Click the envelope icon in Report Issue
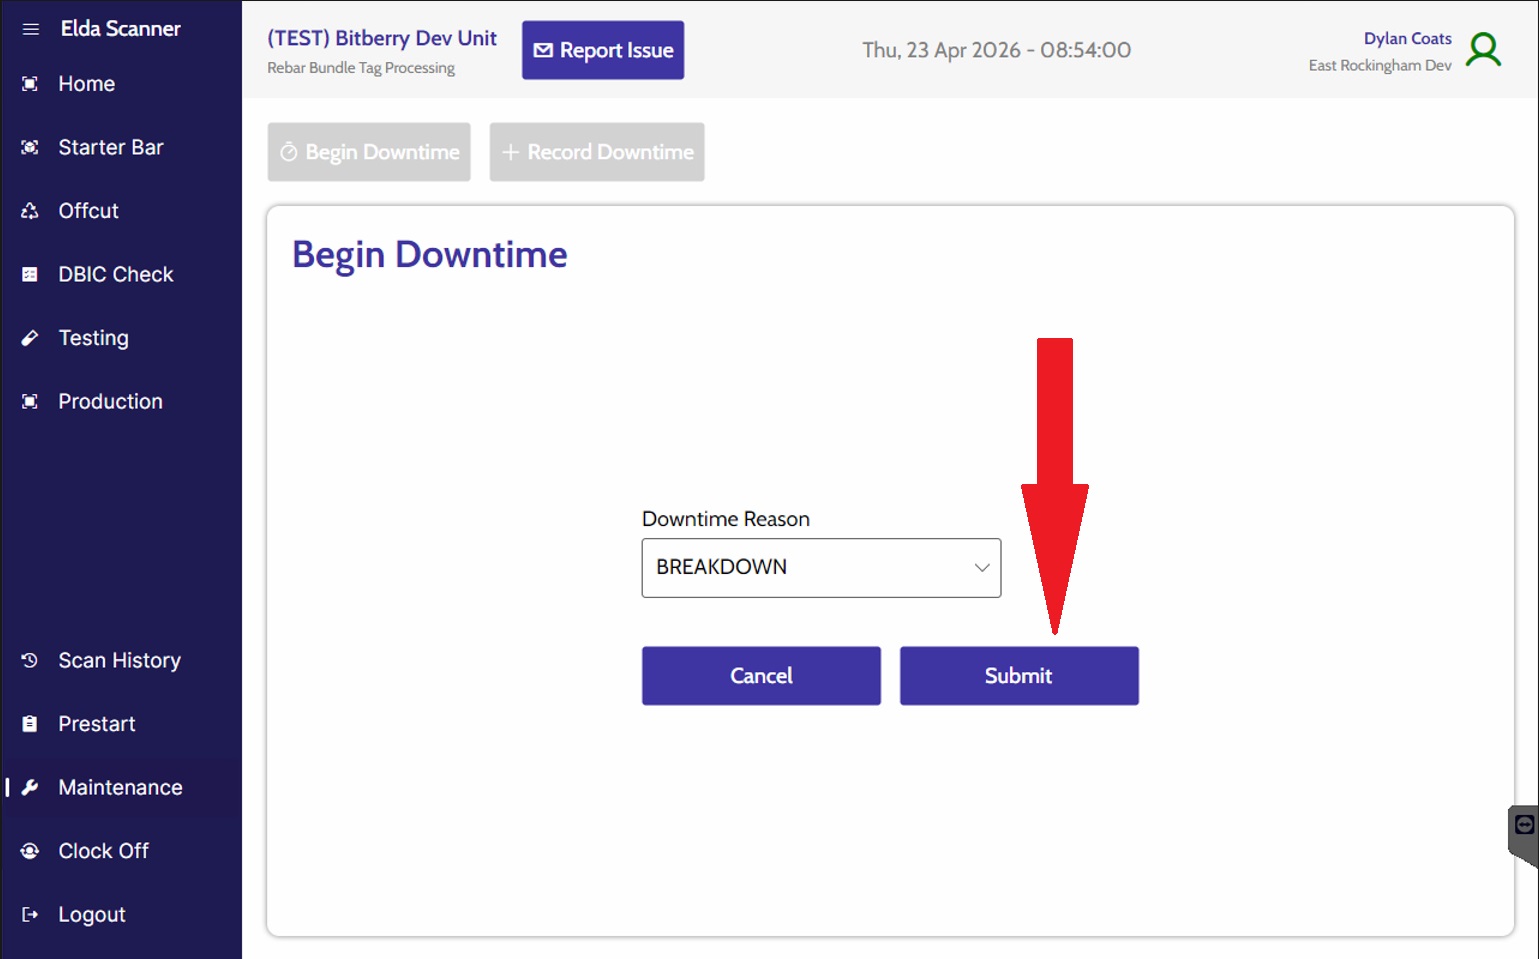The width and height of the screenshot is (1539, 959). point(543,50)
